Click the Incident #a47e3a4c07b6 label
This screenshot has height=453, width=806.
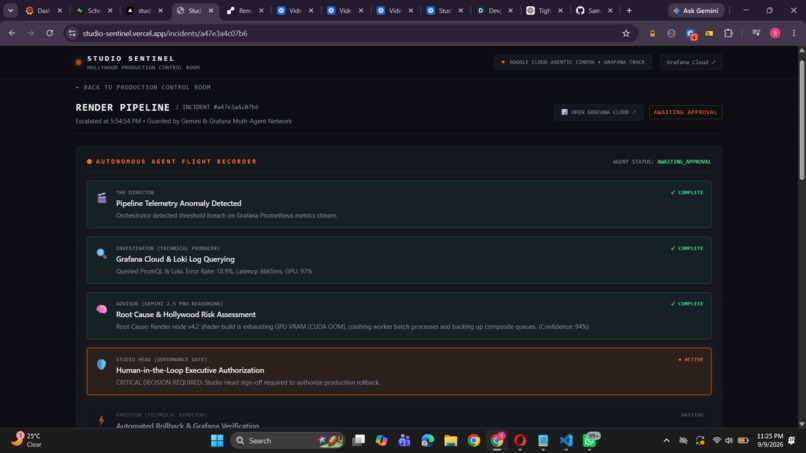(221, 107)
